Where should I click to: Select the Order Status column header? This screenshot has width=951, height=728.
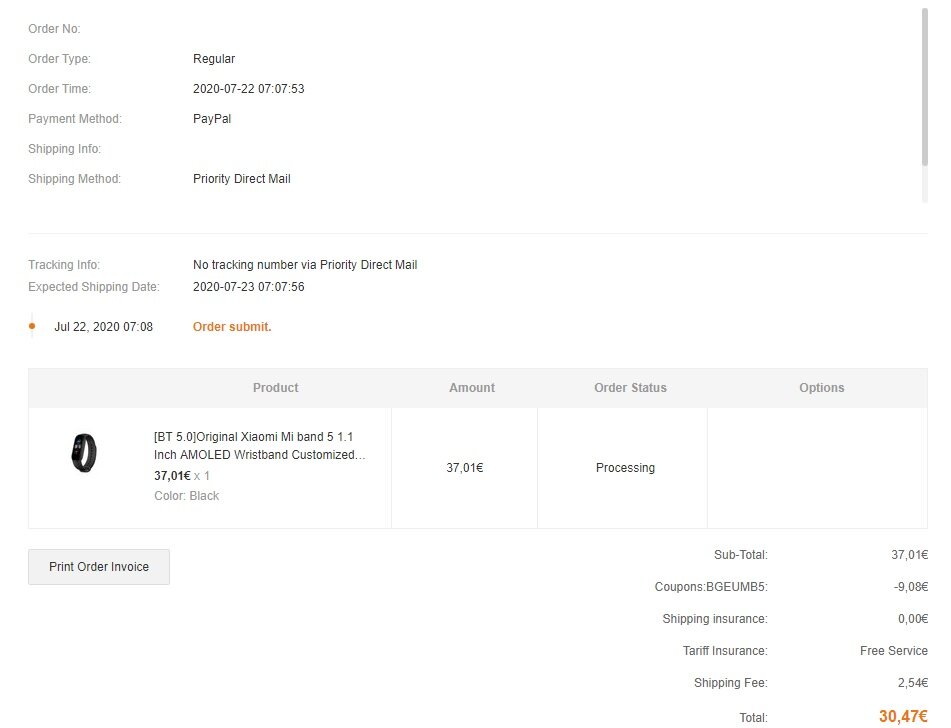630,388
